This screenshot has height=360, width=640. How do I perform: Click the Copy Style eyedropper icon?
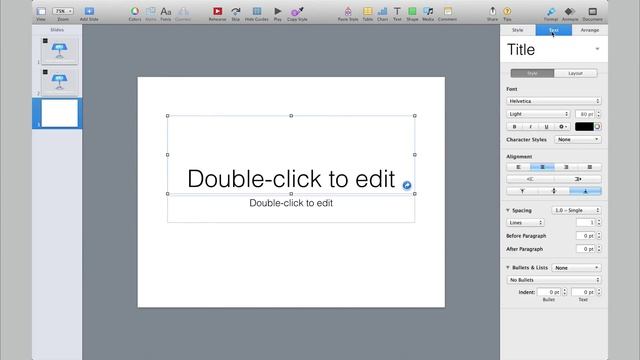297,11
